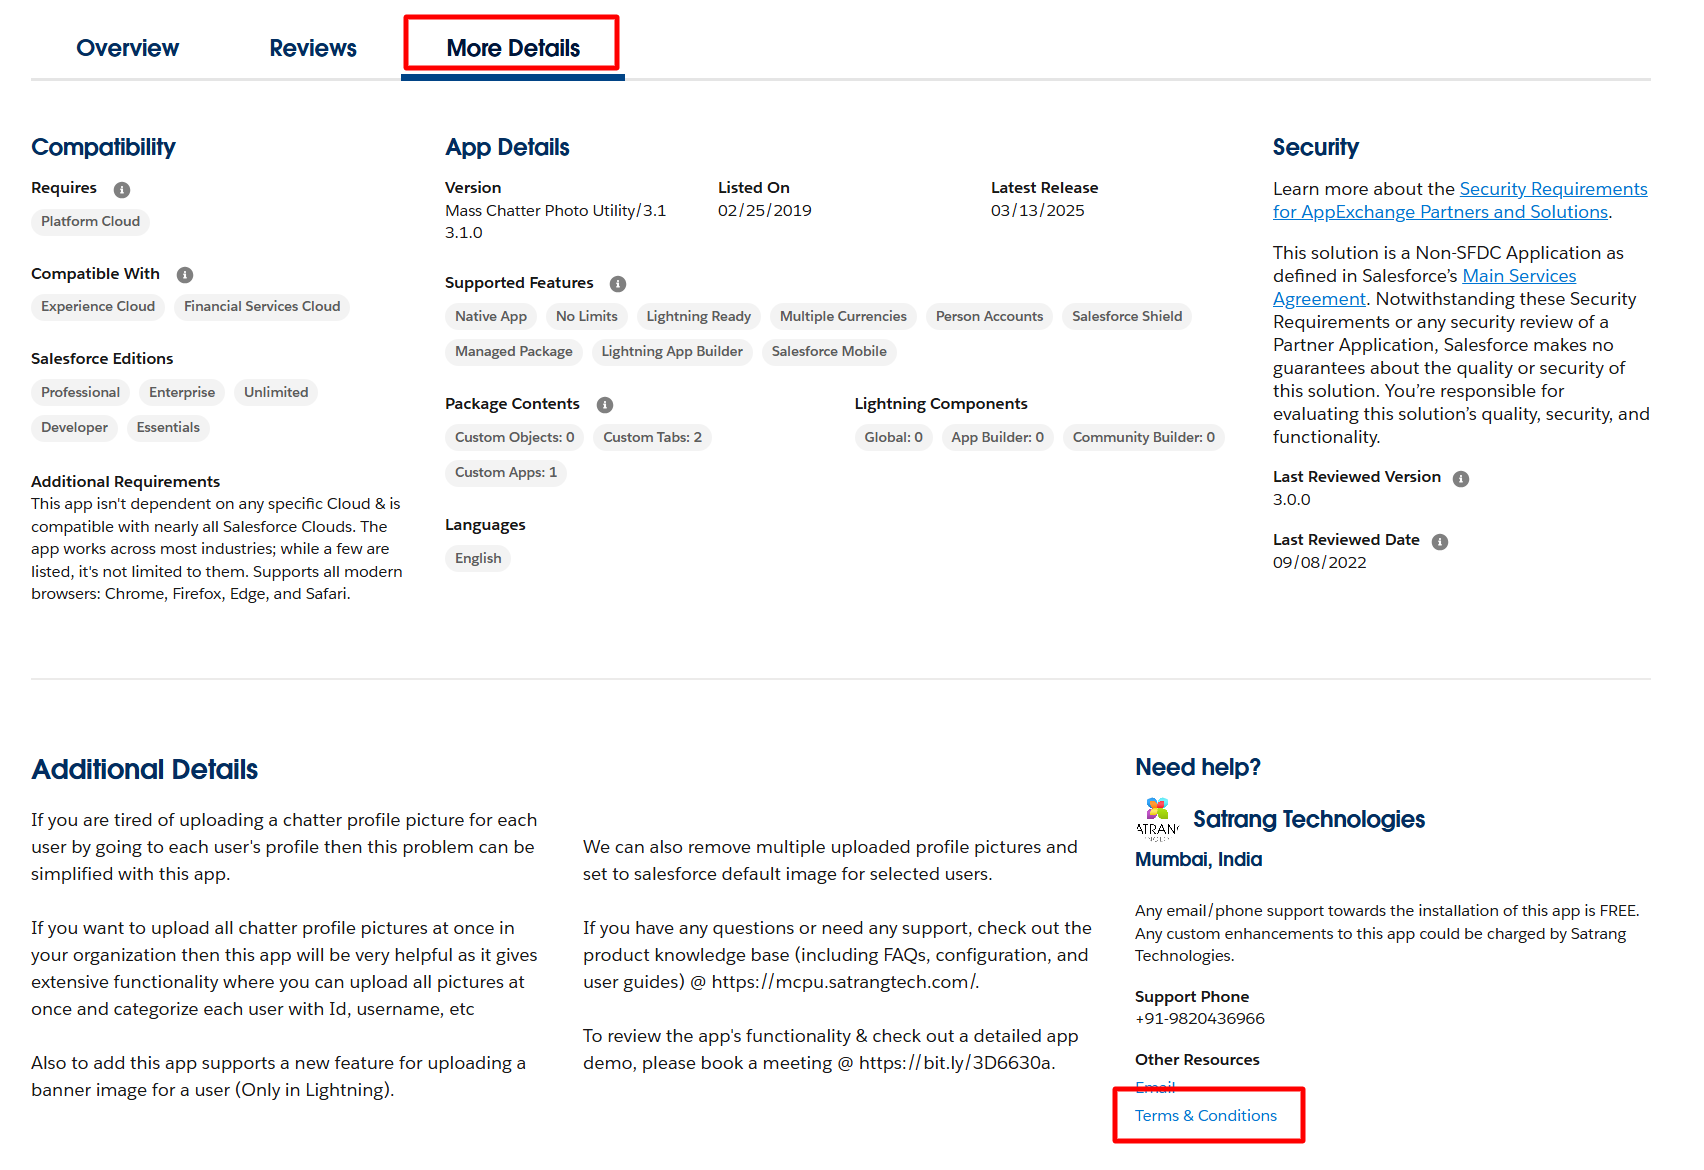The image size is (1704, 1170).
Task: Click the Listed On date 02/25/2019
Action: [x=765, y=211]
